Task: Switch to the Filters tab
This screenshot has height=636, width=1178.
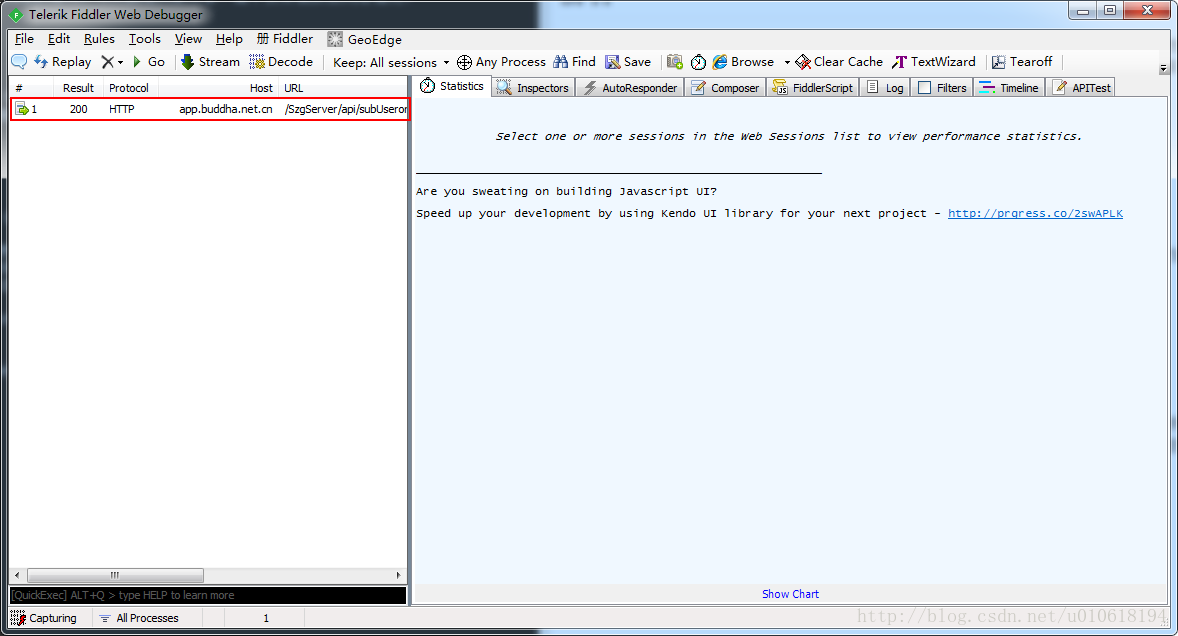Action: (942, 88)
